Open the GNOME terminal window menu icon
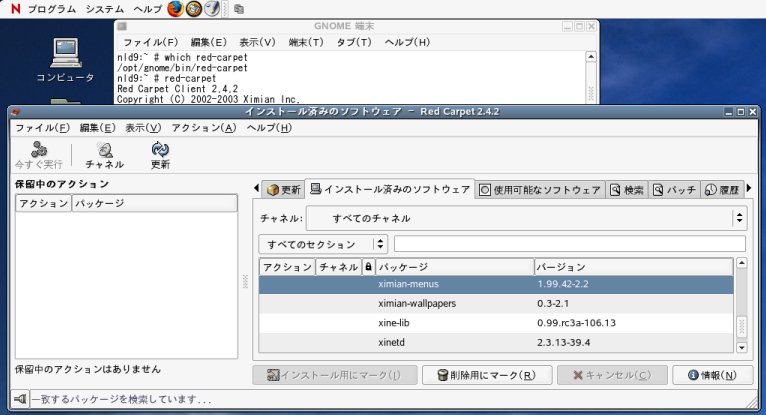The height and width of the screenshot is (415, 766). [122, 26]
